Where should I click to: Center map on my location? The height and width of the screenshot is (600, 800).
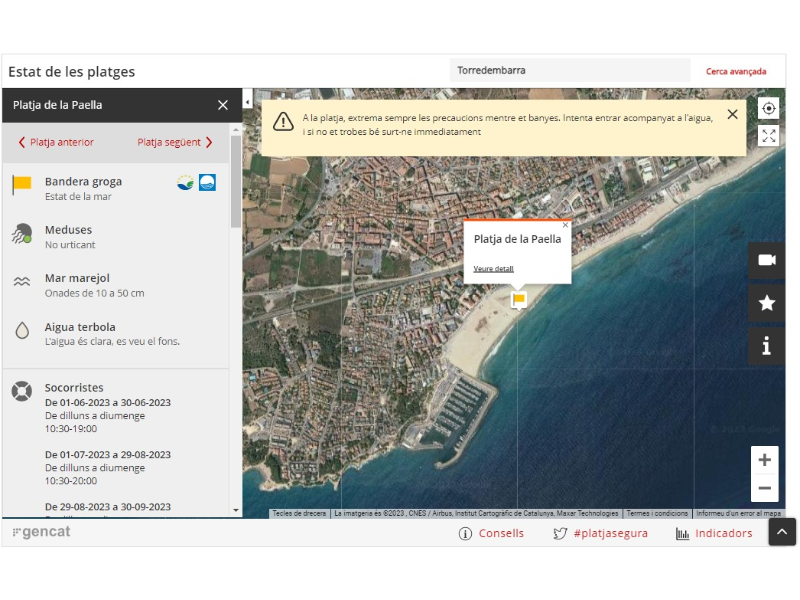coord(768,109)
